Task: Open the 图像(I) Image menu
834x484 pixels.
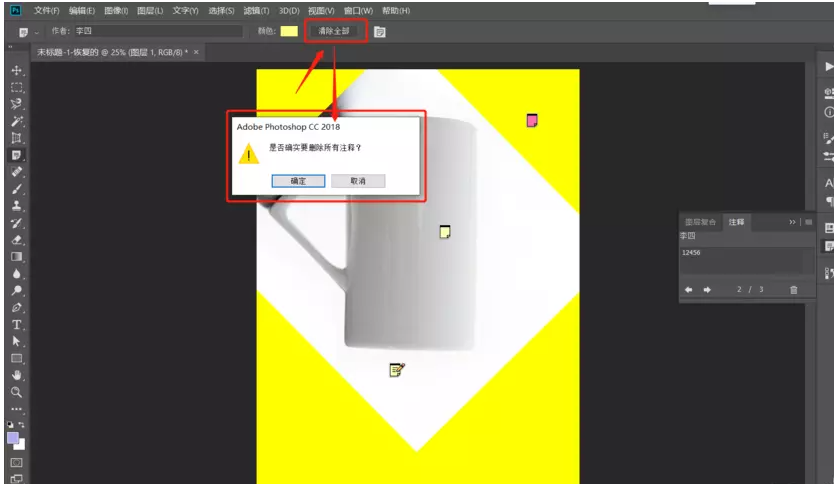Action: [116, 11]
